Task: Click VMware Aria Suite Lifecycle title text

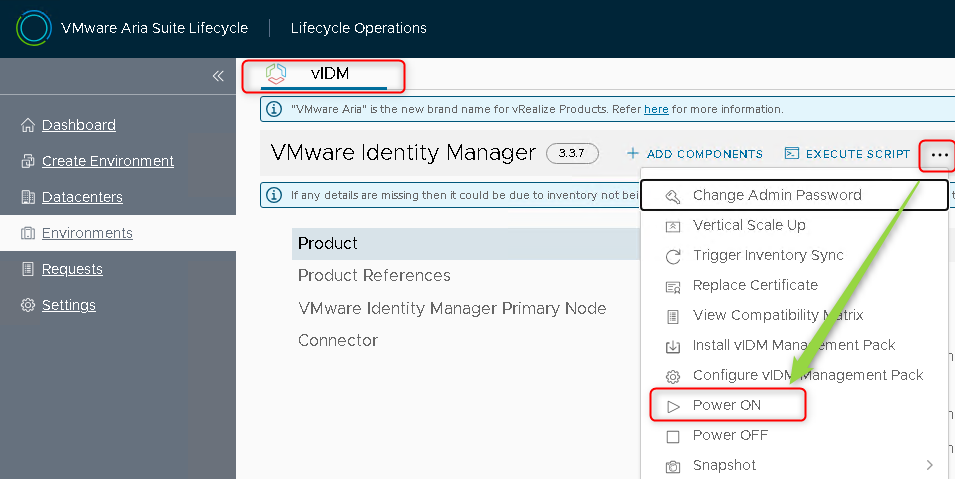Action: tap(155, 28)
